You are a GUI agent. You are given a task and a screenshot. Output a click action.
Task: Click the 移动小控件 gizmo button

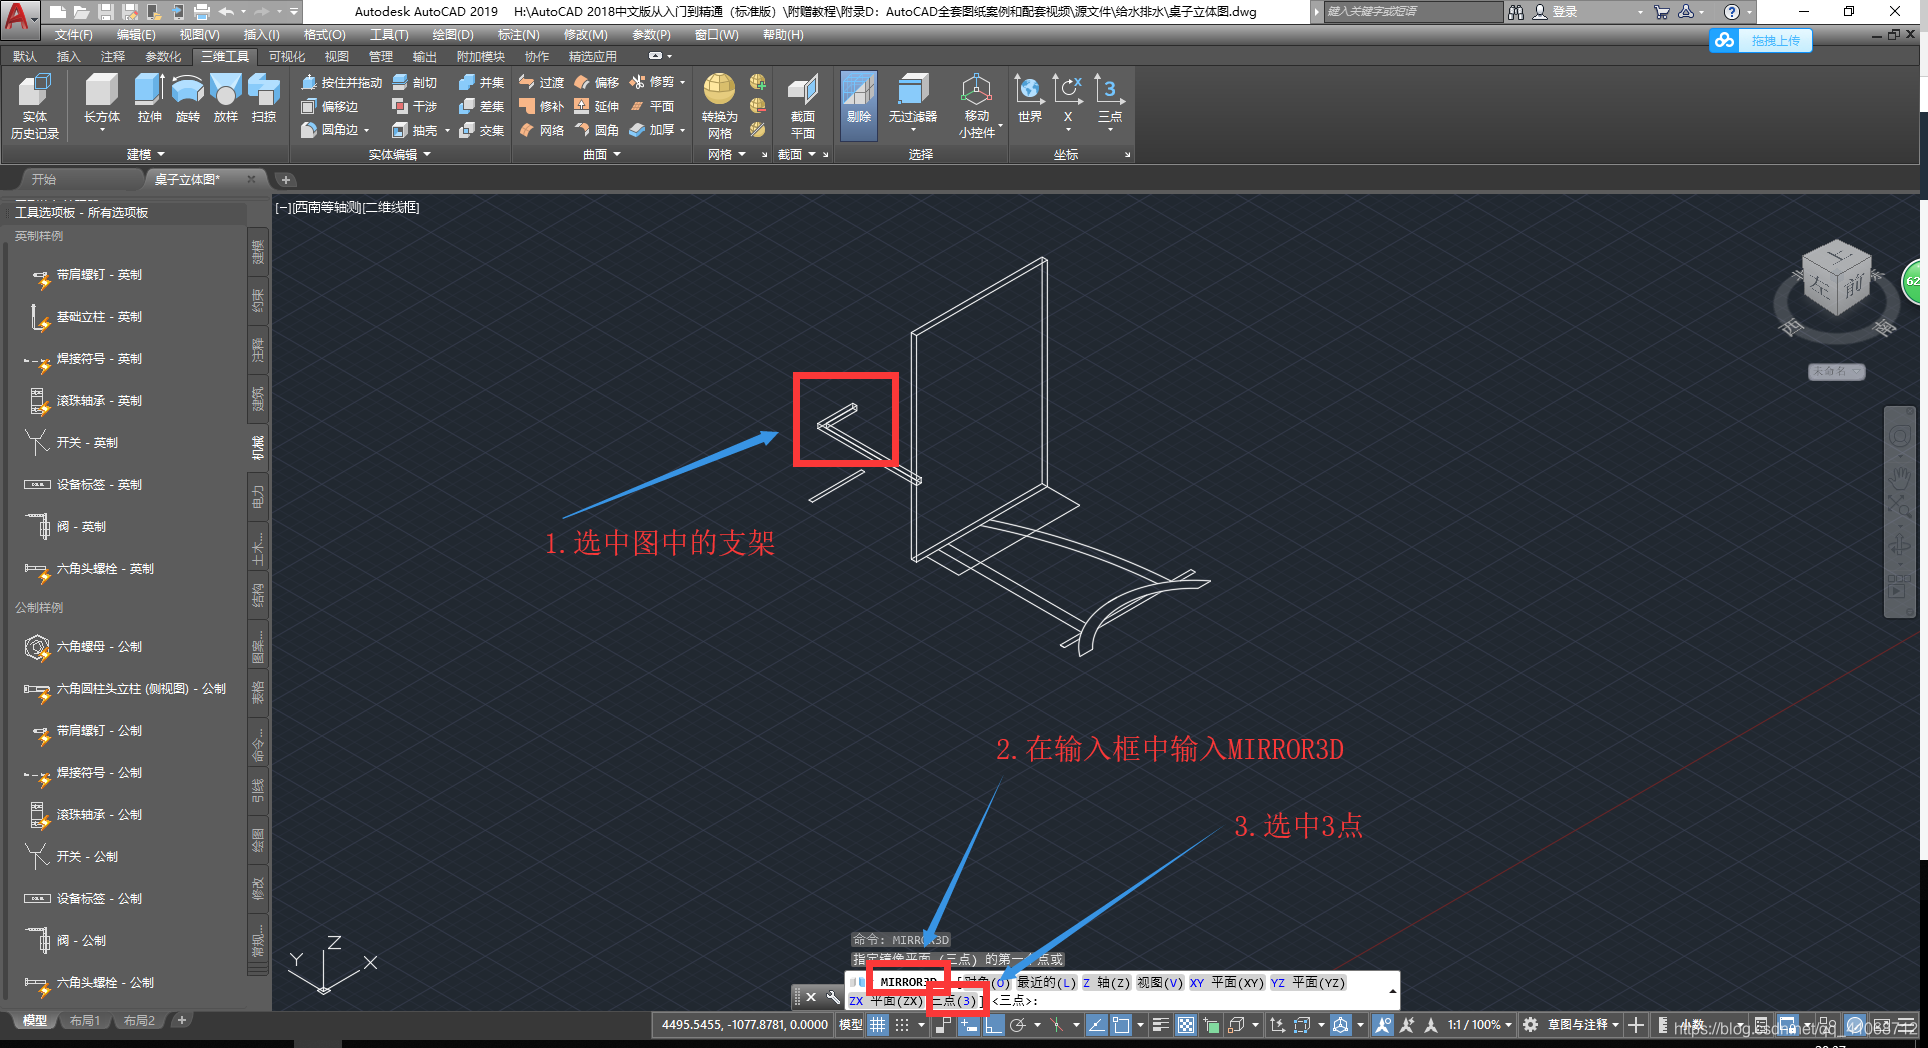point(977,106)
